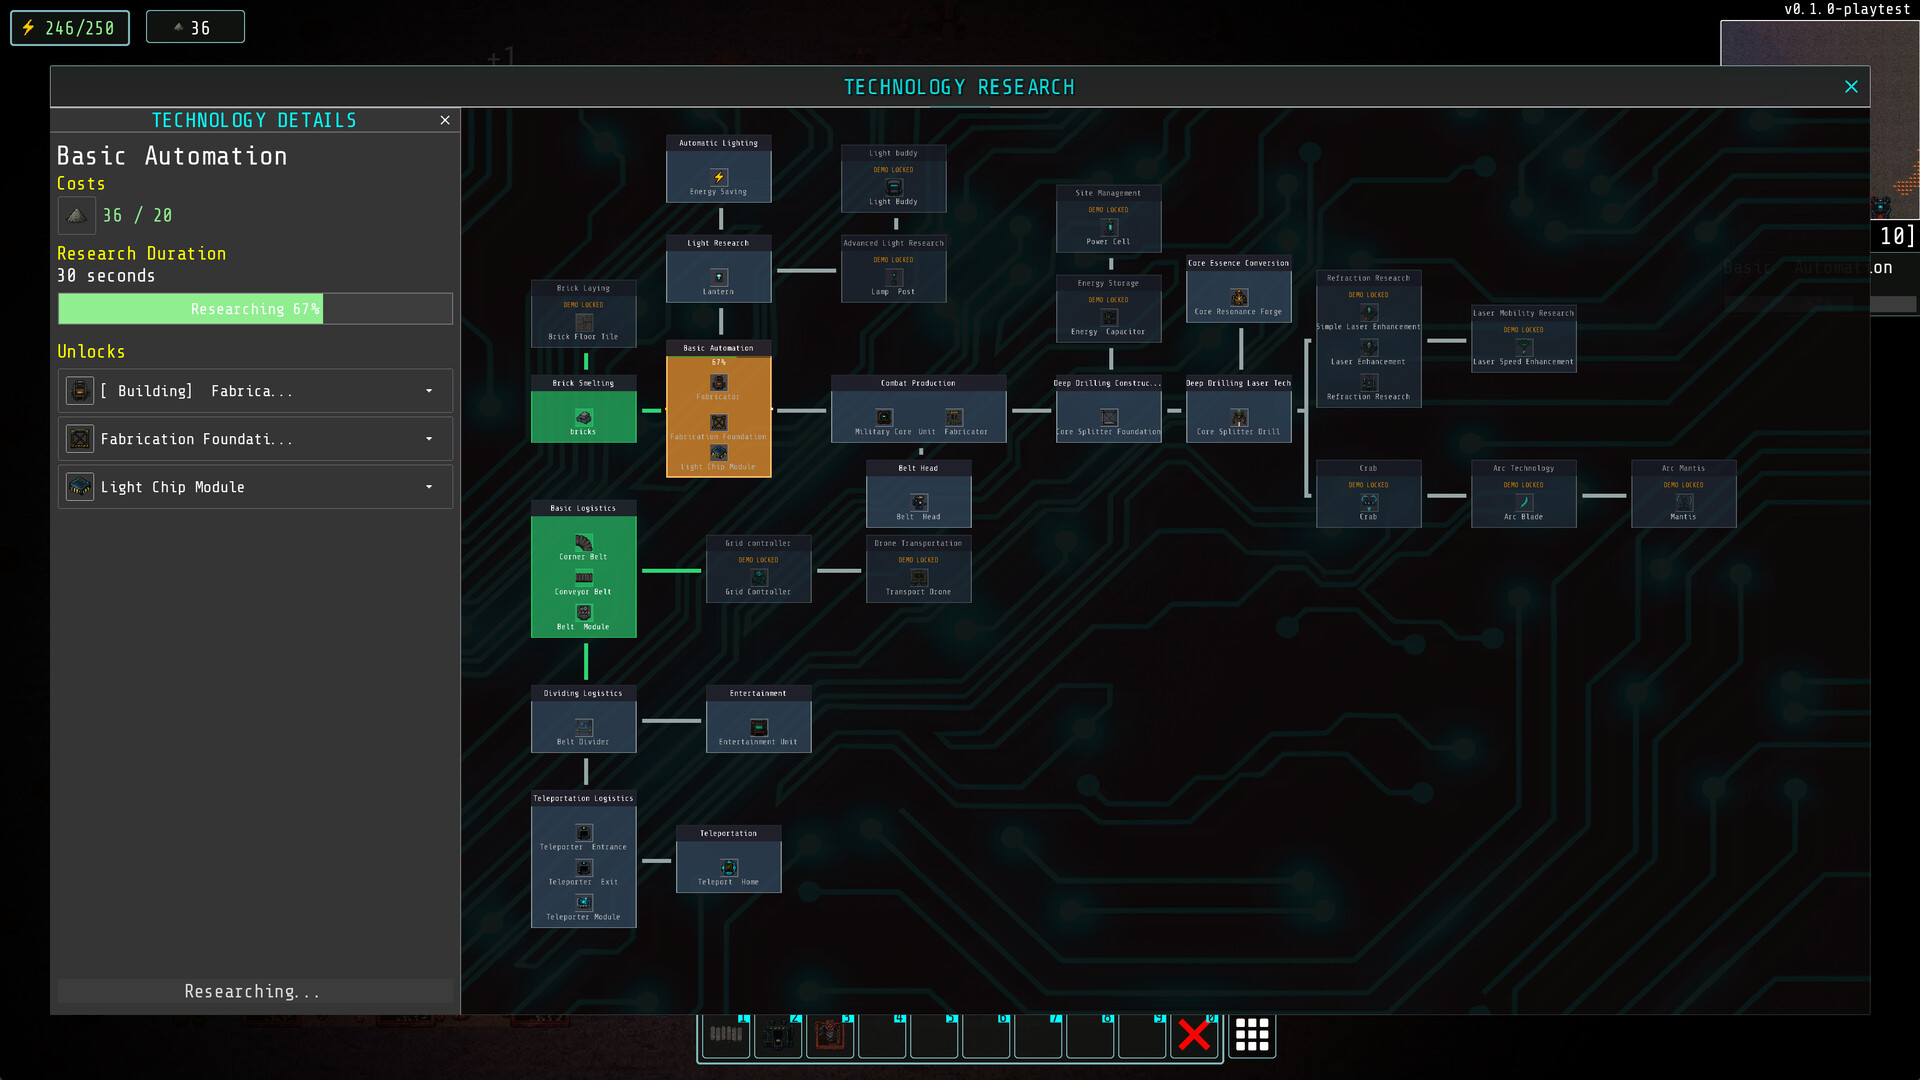Select the Lantern icon in Light Research
Viewport: 1920px width, 1080px height.
718,277
